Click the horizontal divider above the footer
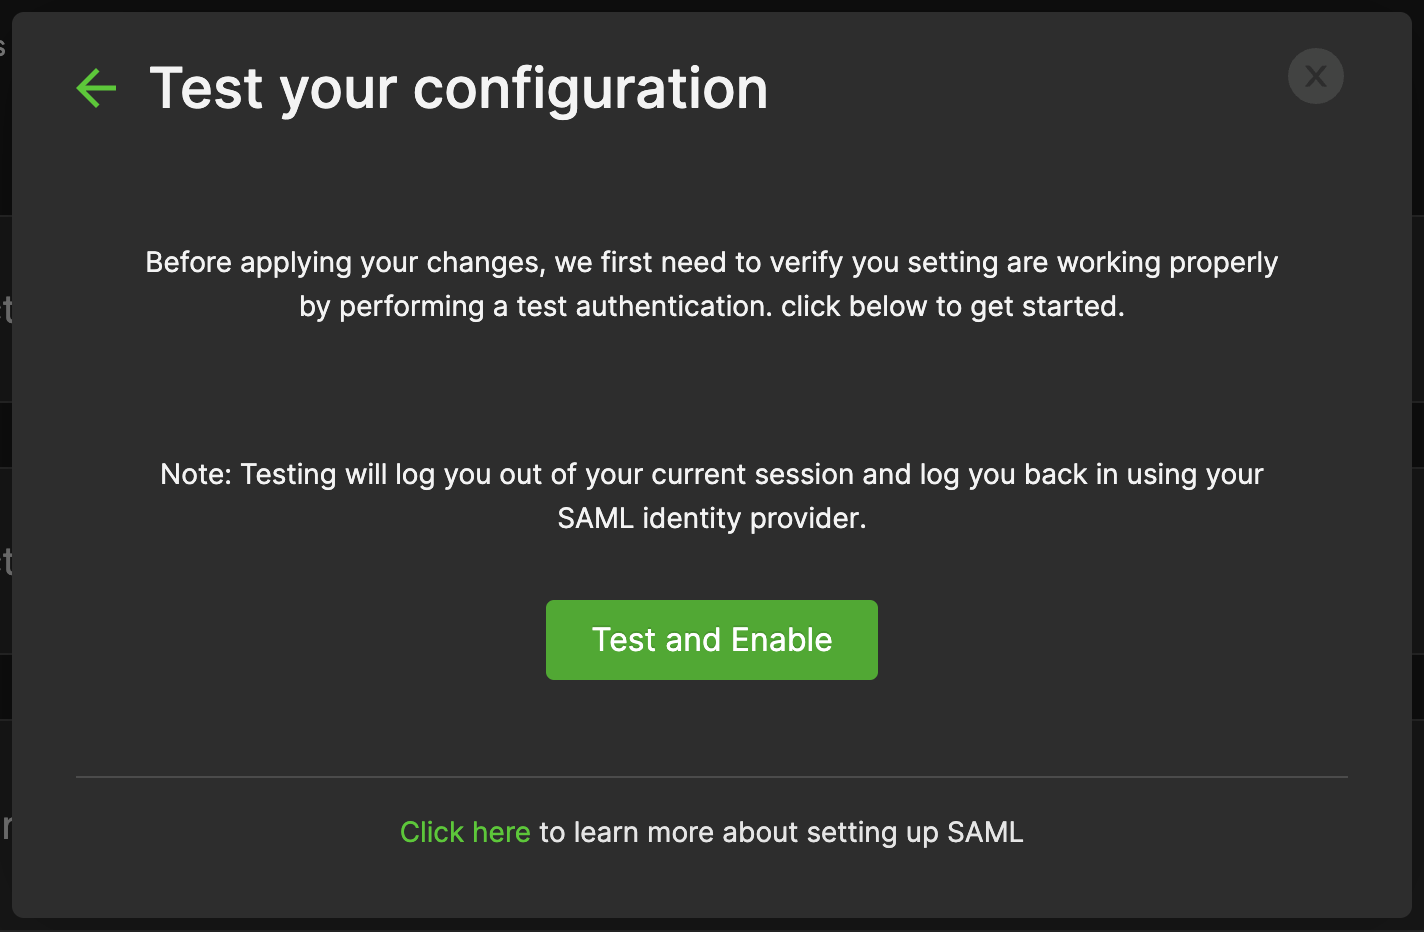This screenshot has width=1424, height=932. tap(711, 777)
